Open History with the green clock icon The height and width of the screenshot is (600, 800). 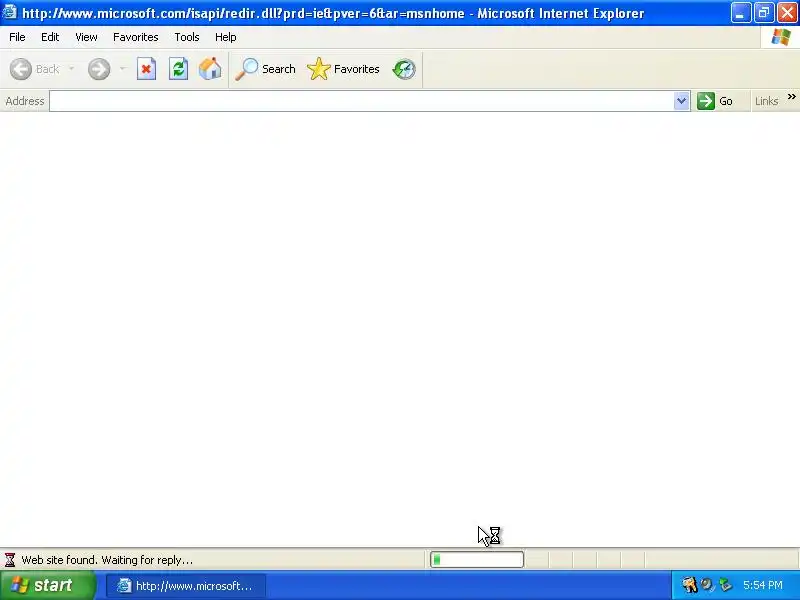coord(404,69)
